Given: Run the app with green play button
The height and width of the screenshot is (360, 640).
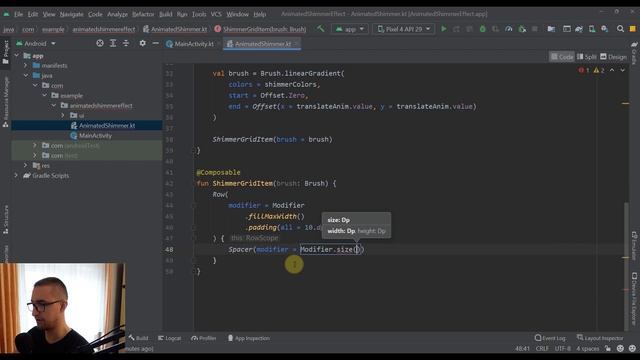Looking at the screenshot, I should pos(444,29).
